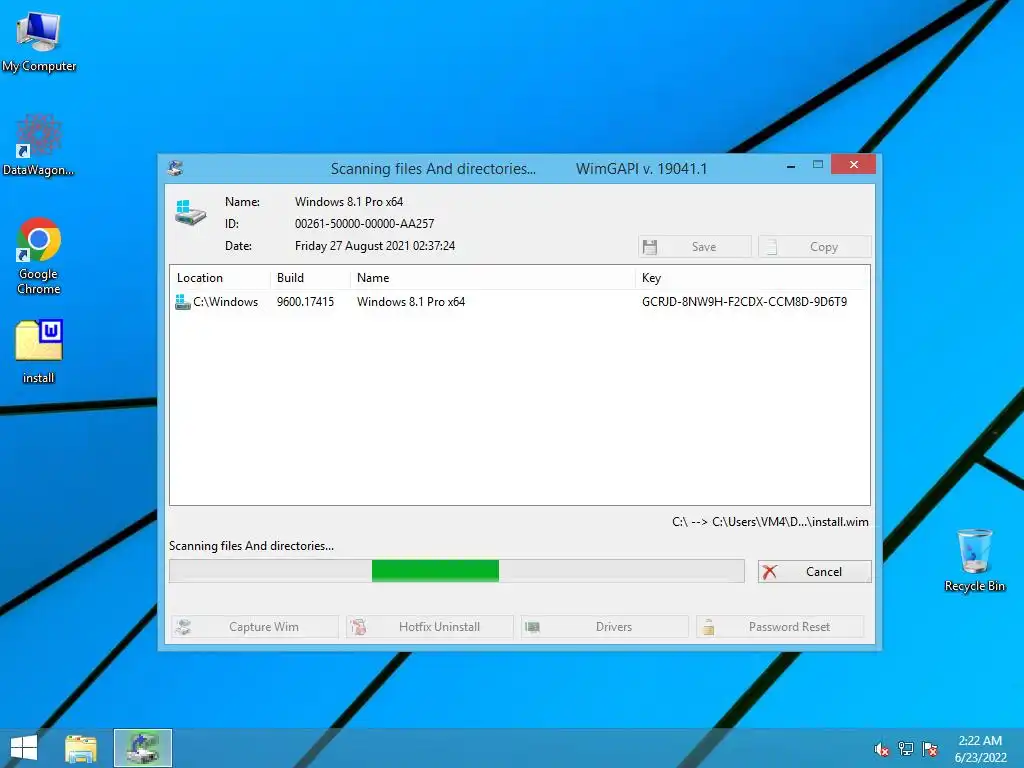The image size is (1024, 768).
Task: Click the Windows Start button
Action: tap(24, 748)
